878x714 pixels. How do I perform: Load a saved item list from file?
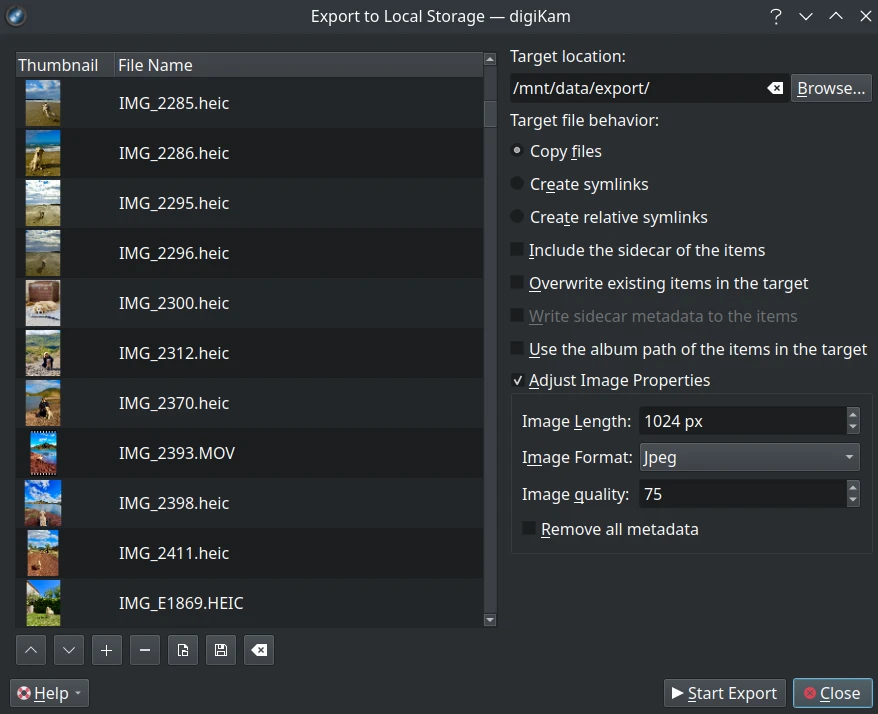(182, 650)
